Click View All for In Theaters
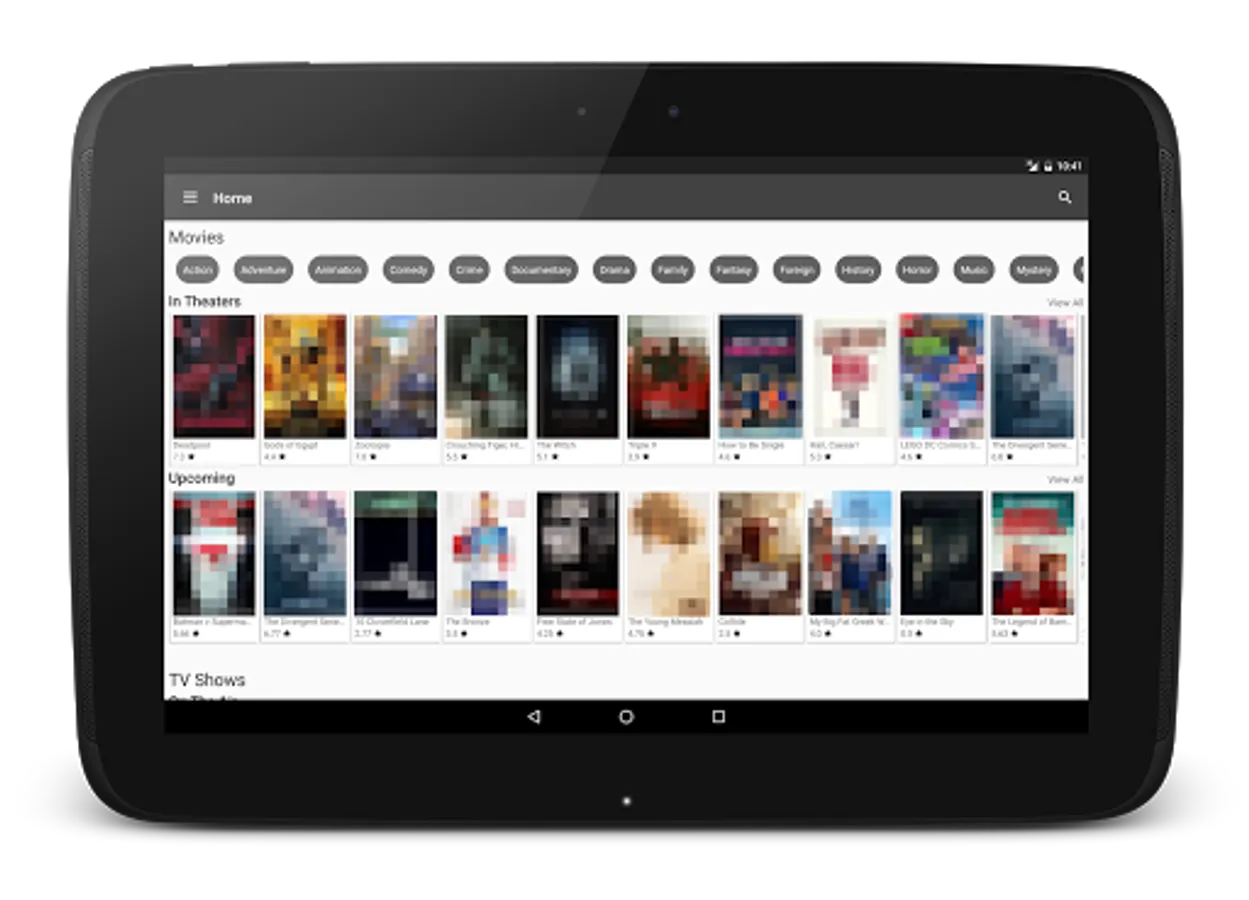The image size is (1249, 900). (x=1065, y=302)
